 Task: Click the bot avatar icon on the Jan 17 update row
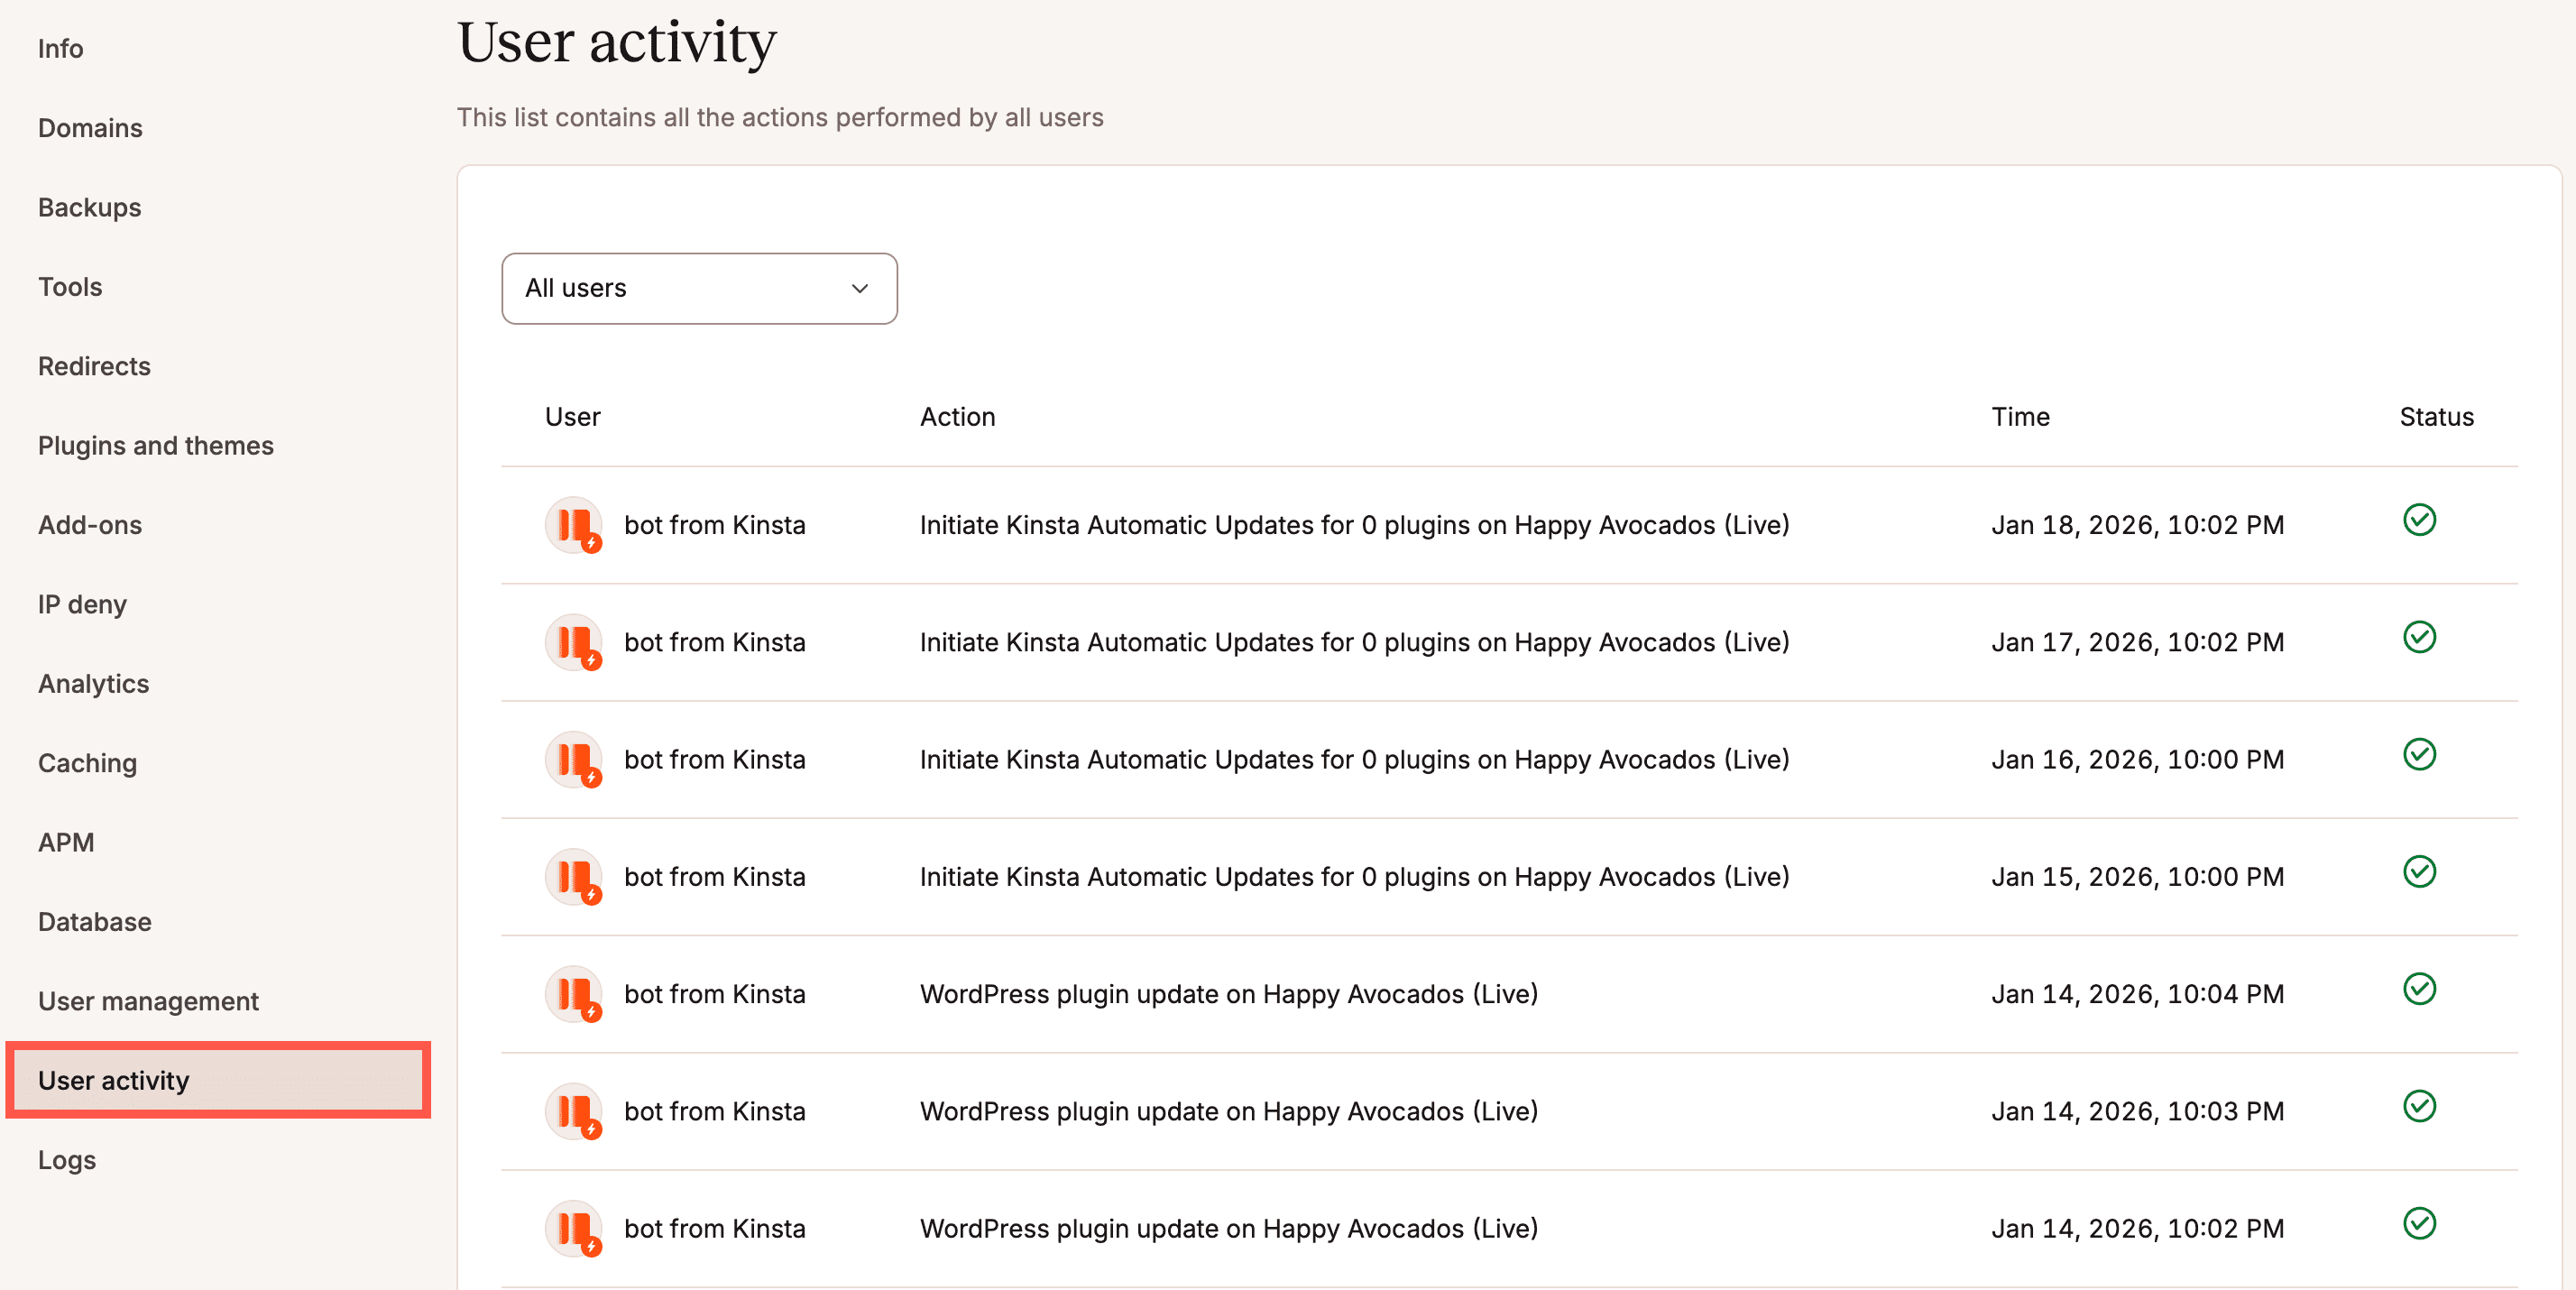(574, 642)
